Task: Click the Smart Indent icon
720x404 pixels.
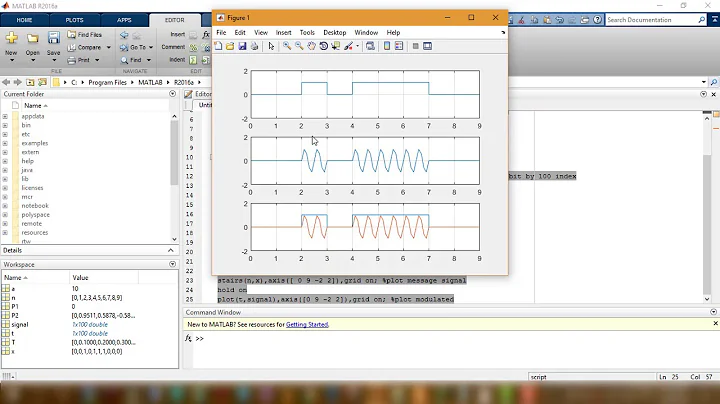Action: coord(193,60)
